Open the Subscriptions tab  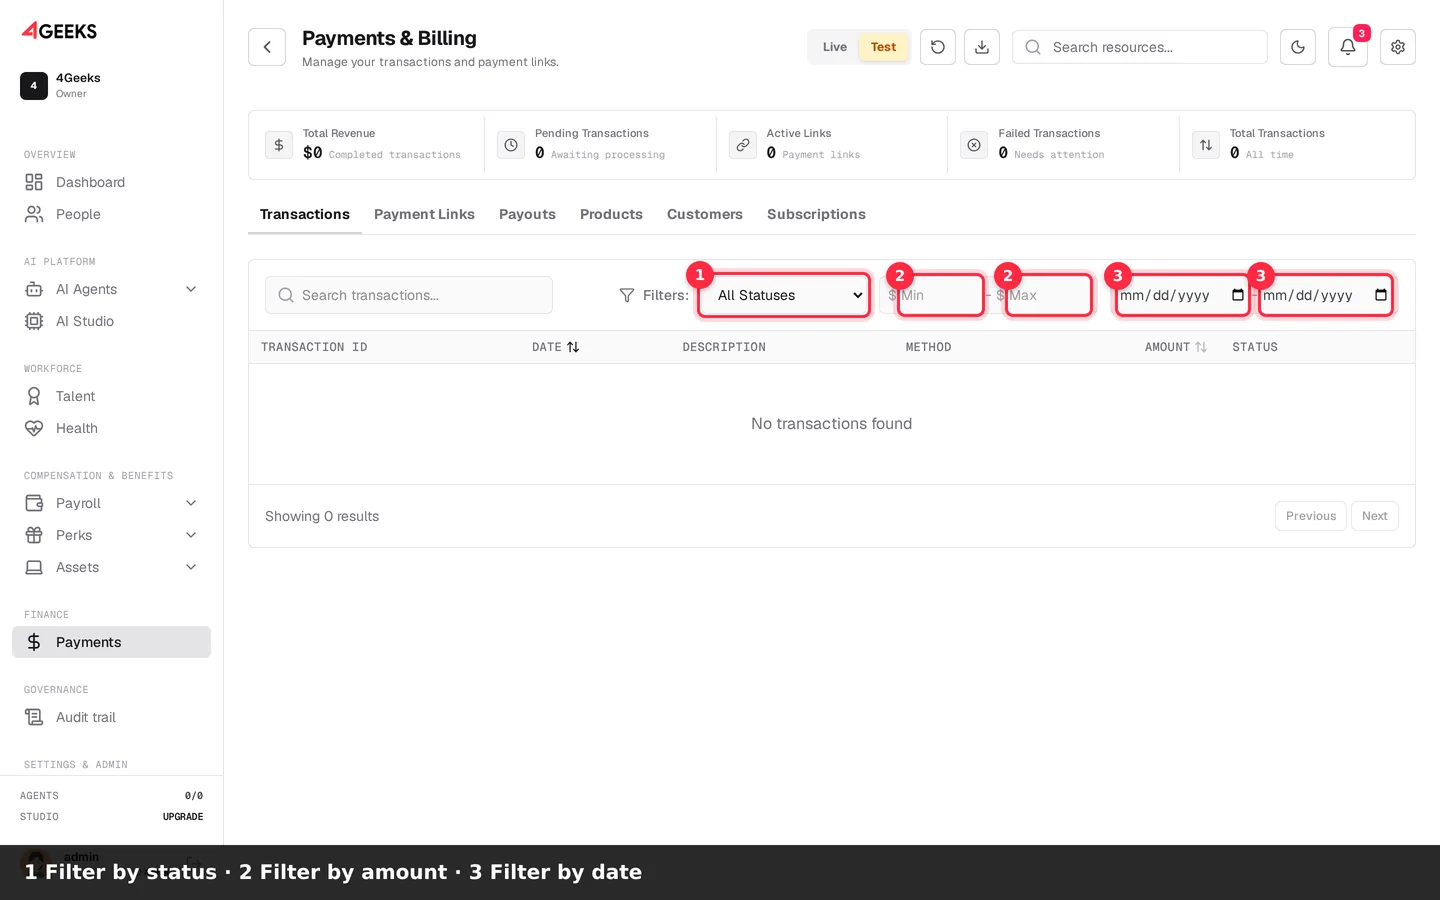(816, 214)
